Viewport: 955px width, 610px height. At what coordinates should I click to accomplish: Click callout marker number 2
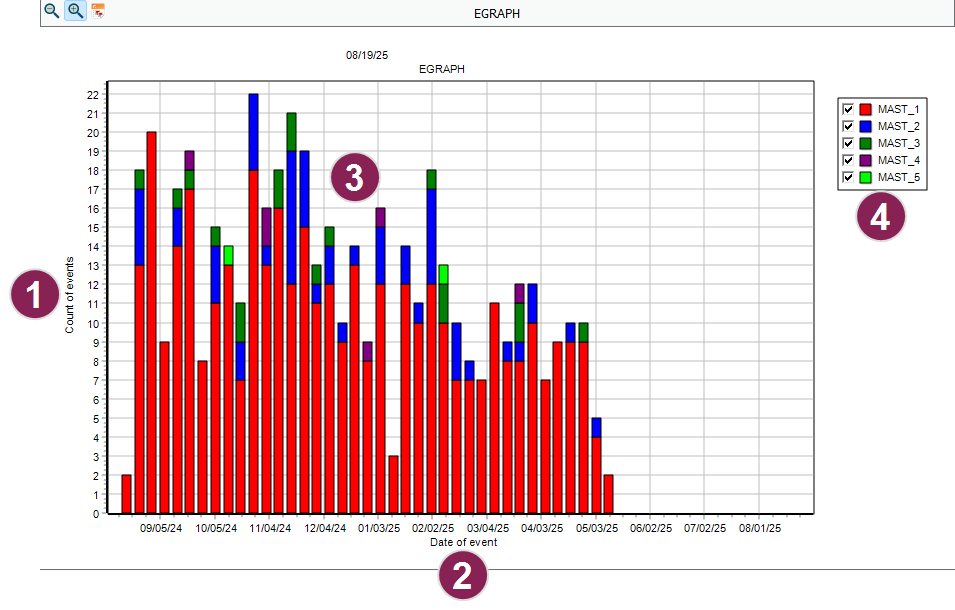click(462, 576)
